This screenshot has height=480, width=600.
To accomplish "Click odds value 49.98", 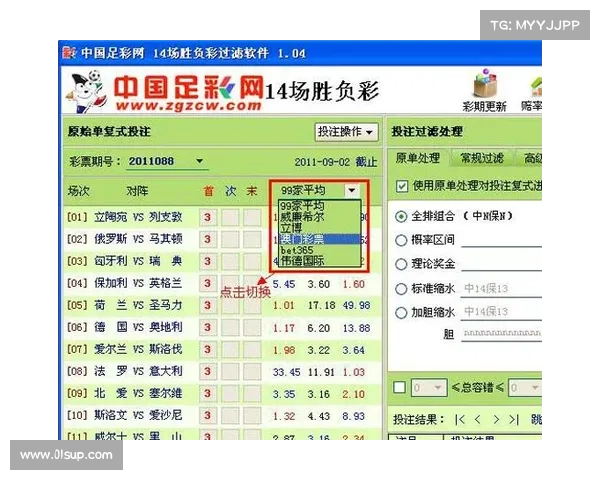I will pos(356,306).
